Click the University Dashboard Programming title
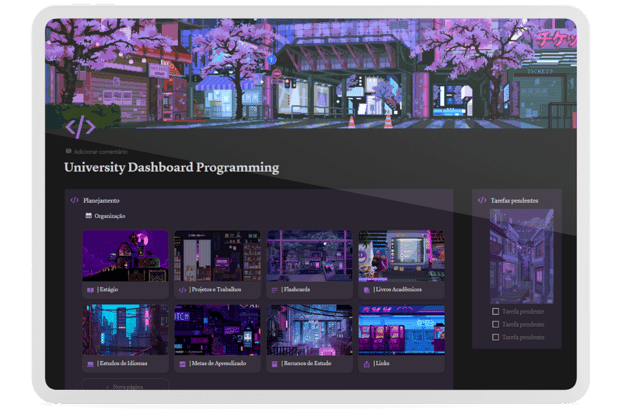This screenshot has width=621, height=414. pos(171,168)
